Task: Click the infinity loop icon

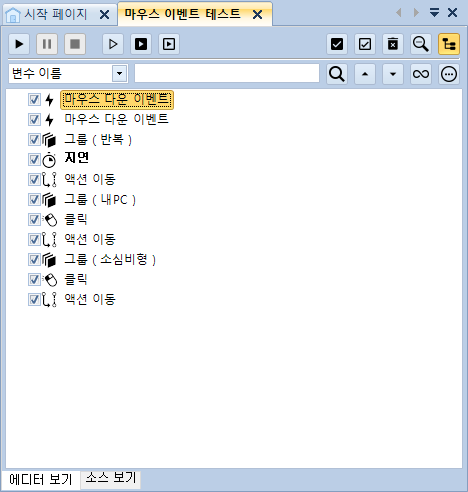Action: pos(421,74)
